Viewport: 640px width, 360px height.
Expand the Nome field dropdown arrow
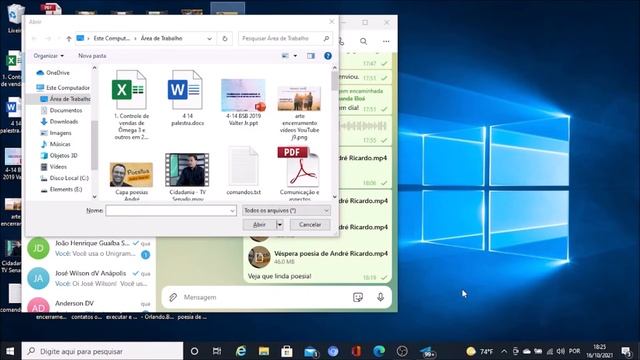coord(232,211)
